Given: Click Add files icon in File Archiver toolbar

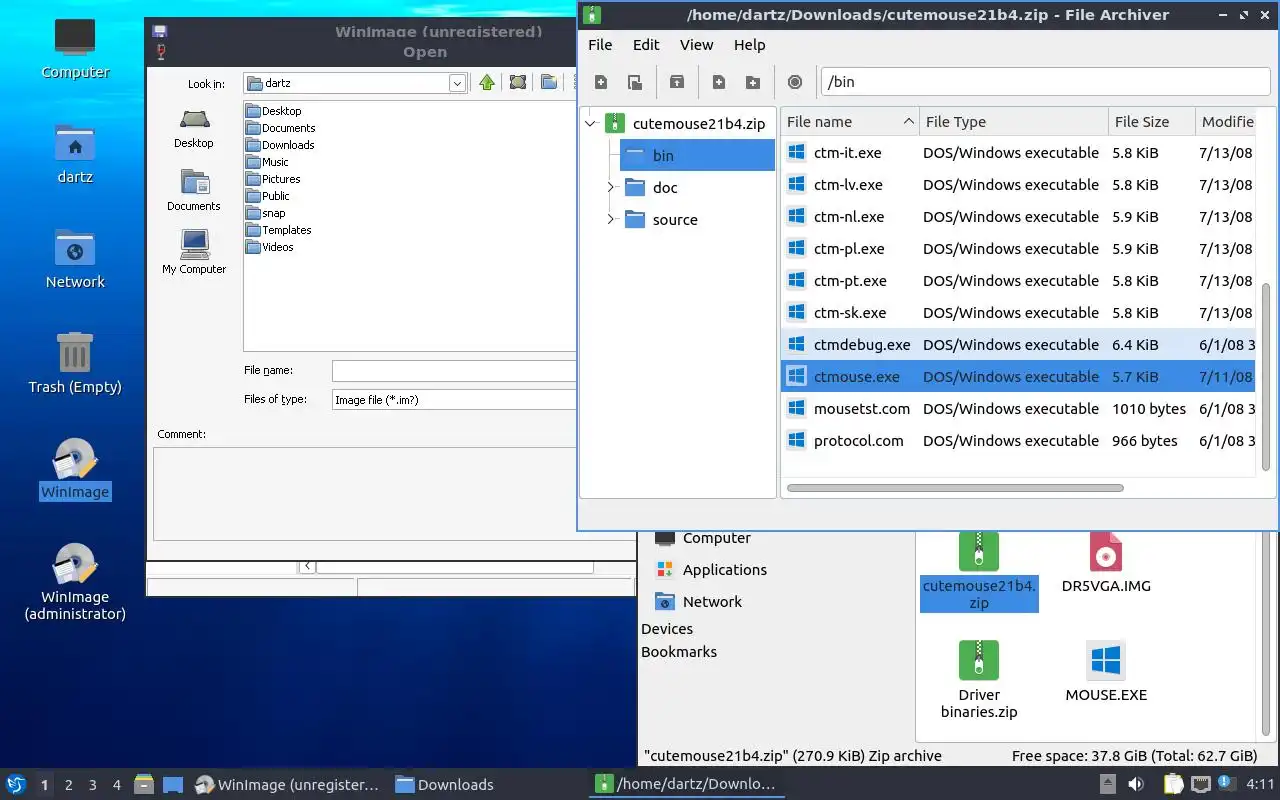Looking at the screenshot, I should point(719,82).
